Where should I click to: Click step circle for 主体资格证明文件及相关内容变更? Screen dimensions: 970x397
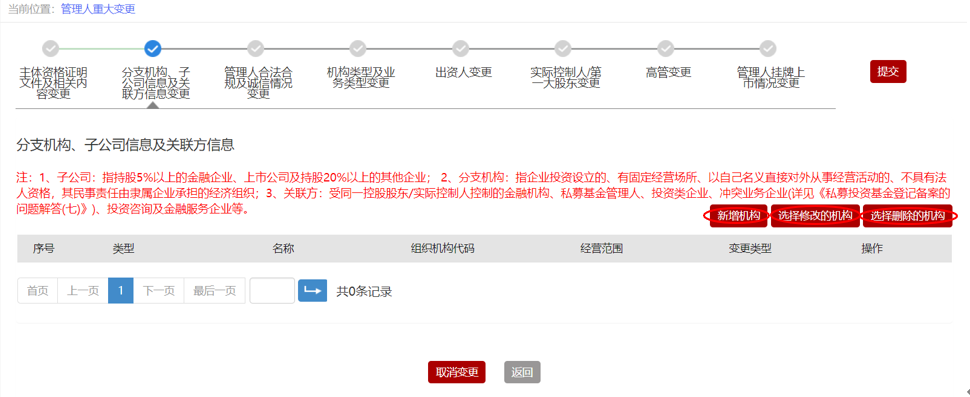click(x=51, y=48)
